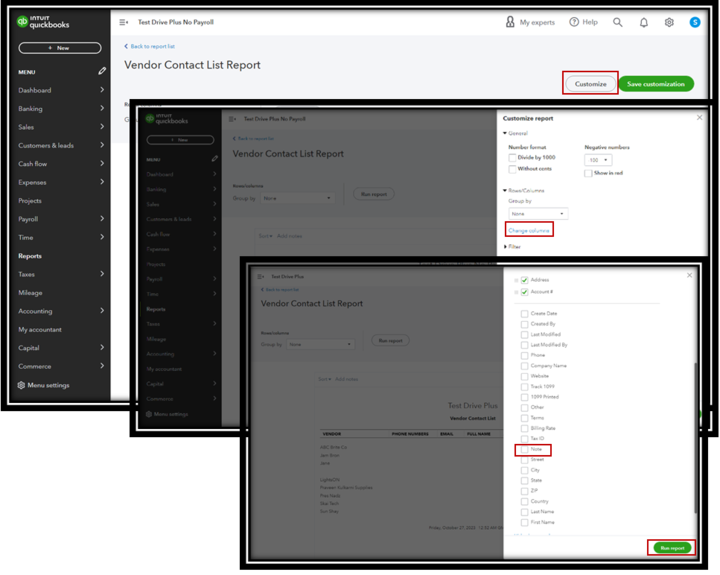
Task: Click hamburger icon in middle dimmed screenshot header
Action: tap(232, 119)
